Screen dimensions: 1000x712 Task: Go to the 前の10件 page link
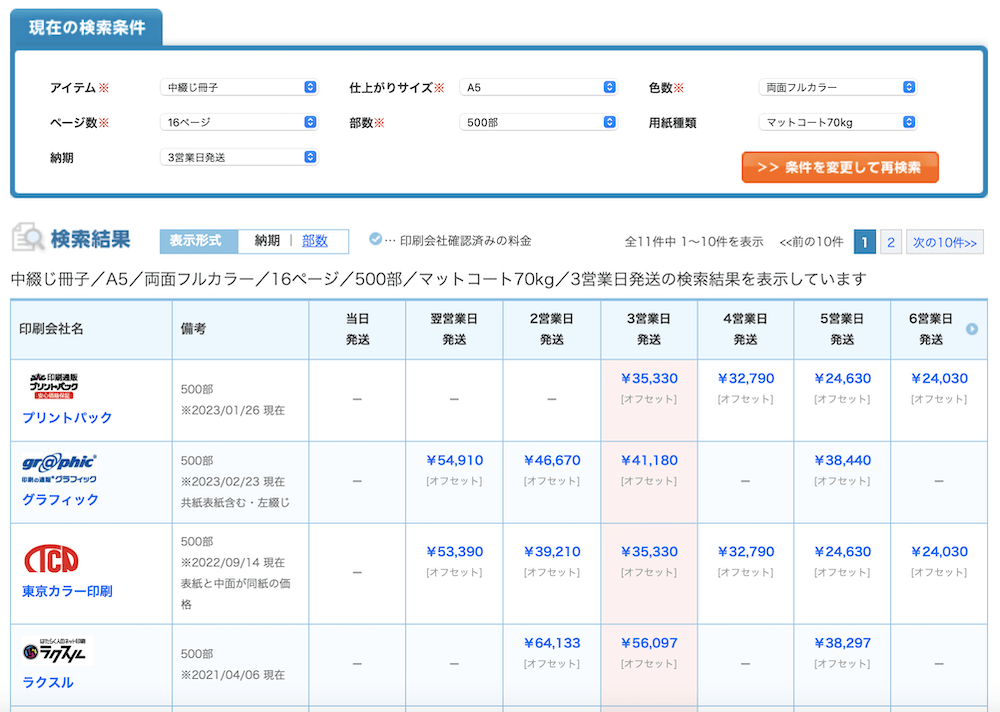pyautogui.click(x=811, y=242)
